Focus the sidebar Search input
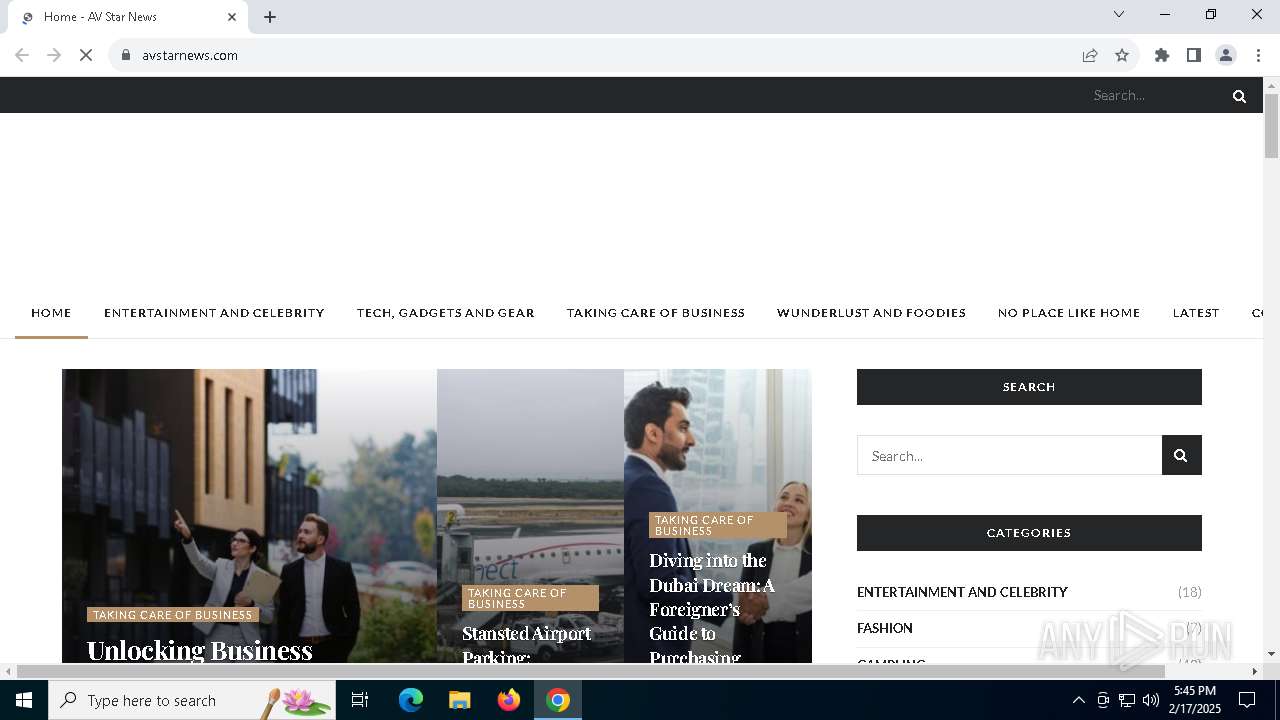This screenshot has width=1280, height=720. pyautogui.click(x=1009, y=455)
